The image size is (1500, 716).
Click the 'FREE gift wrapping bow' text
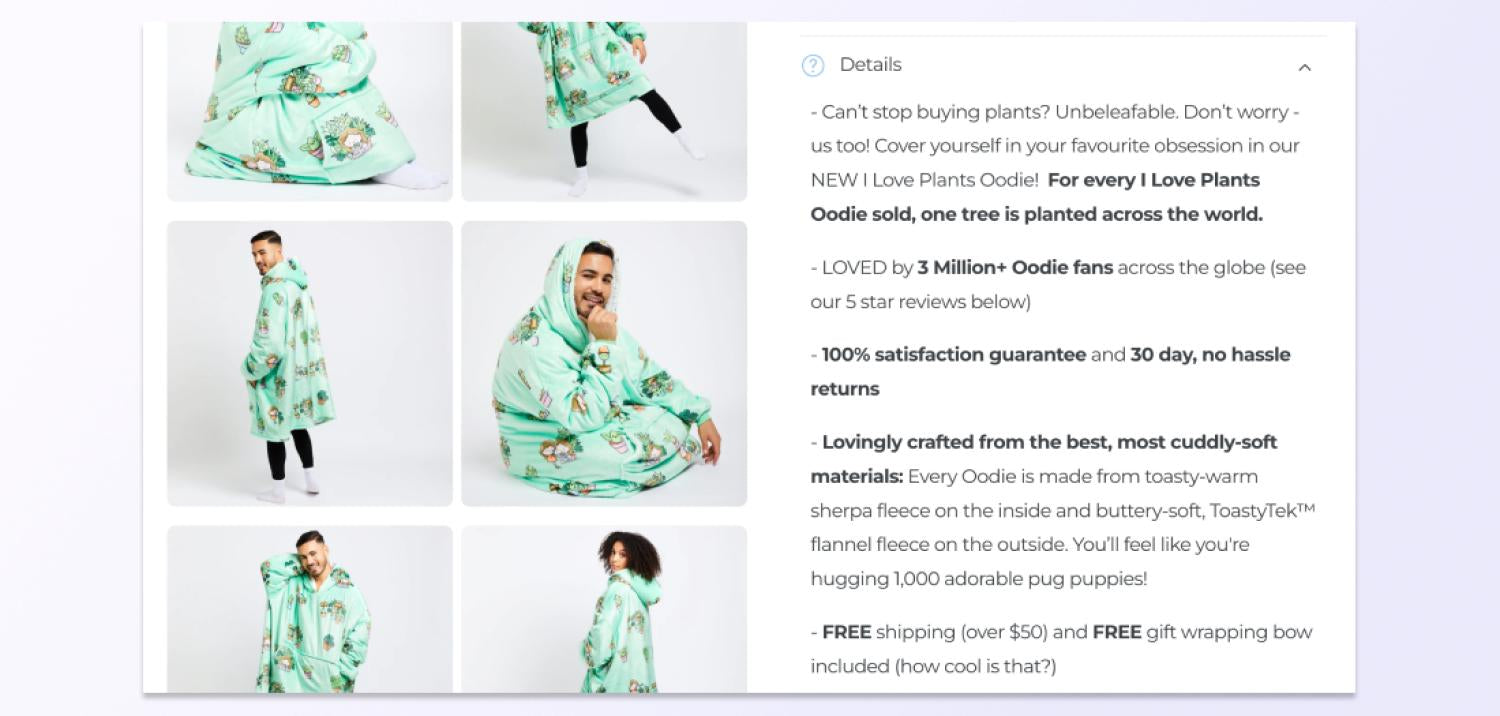[x=1202, y=632]
